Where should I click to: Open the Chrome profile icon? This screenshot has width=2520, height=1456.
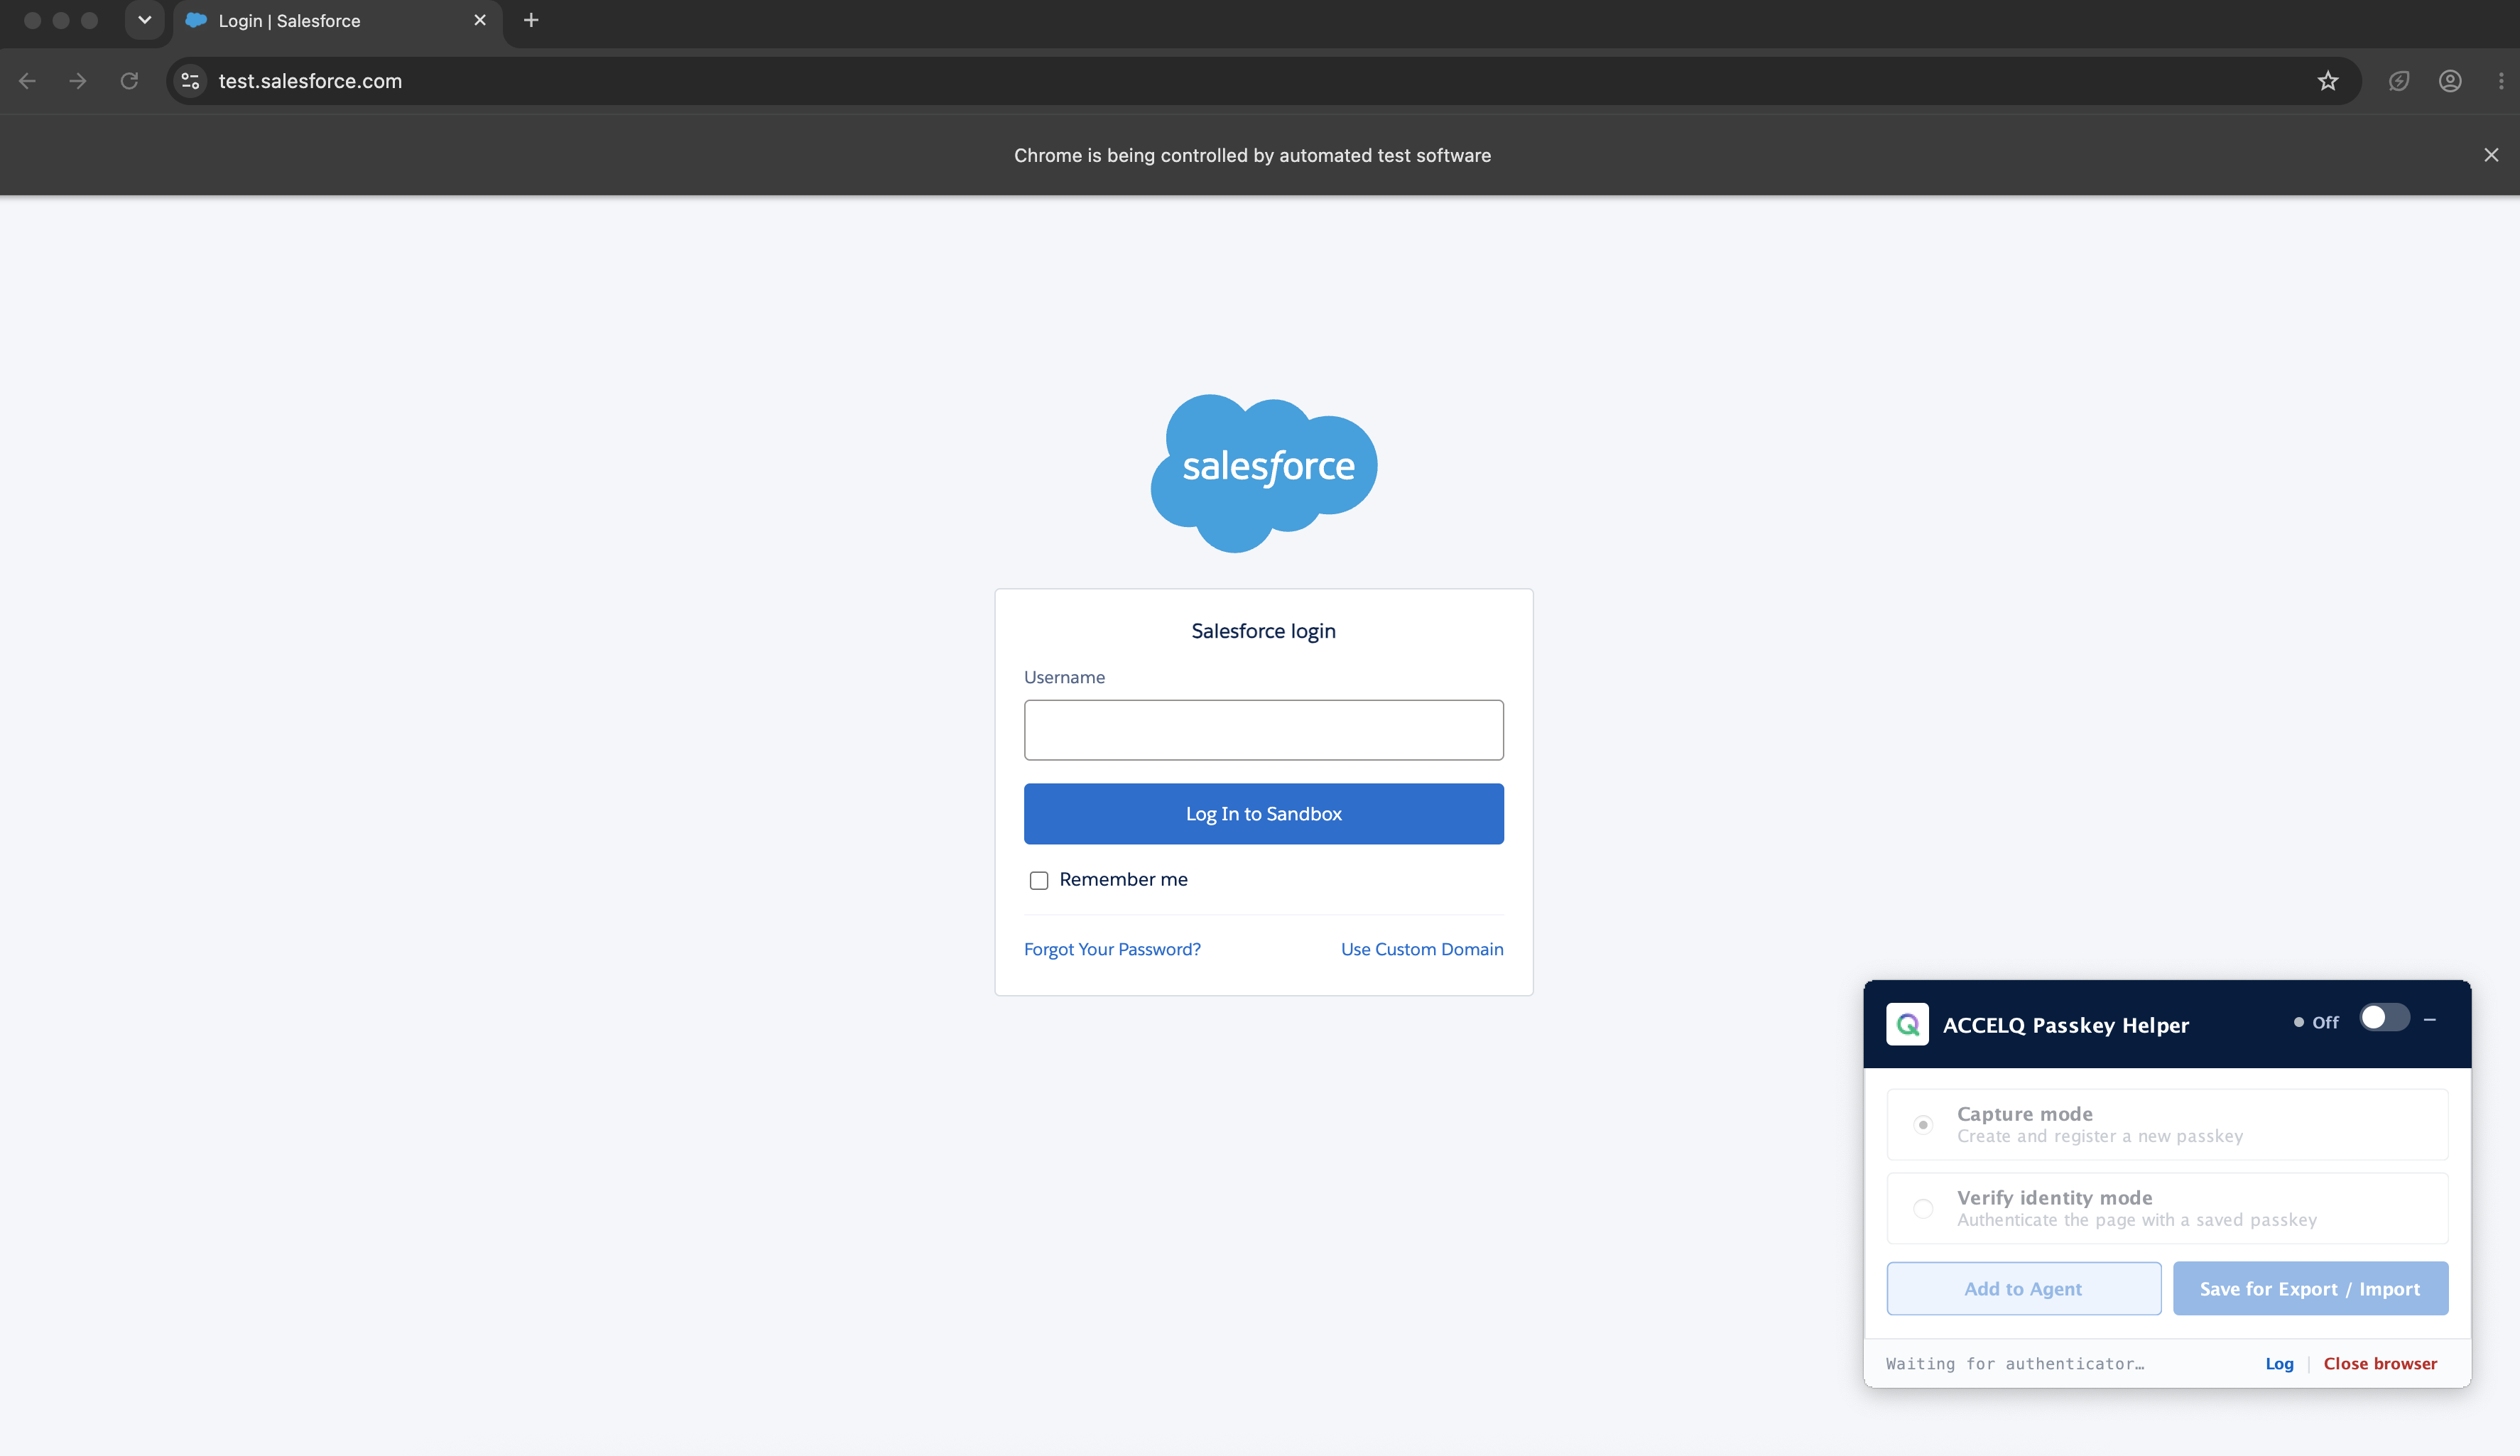2450,81
